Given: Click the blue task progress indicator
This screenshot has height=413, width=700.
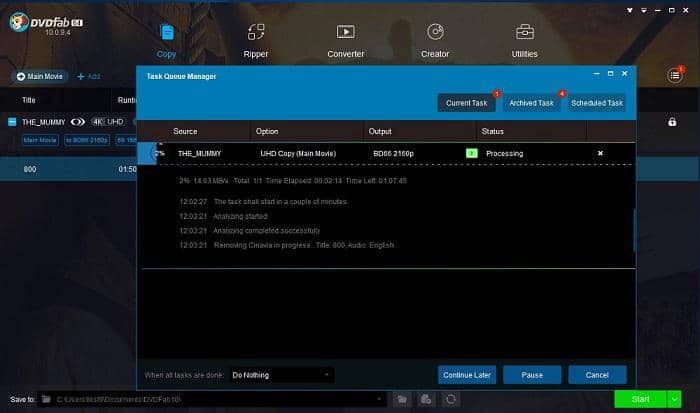Looking at the screenshot, I should 147,154.
